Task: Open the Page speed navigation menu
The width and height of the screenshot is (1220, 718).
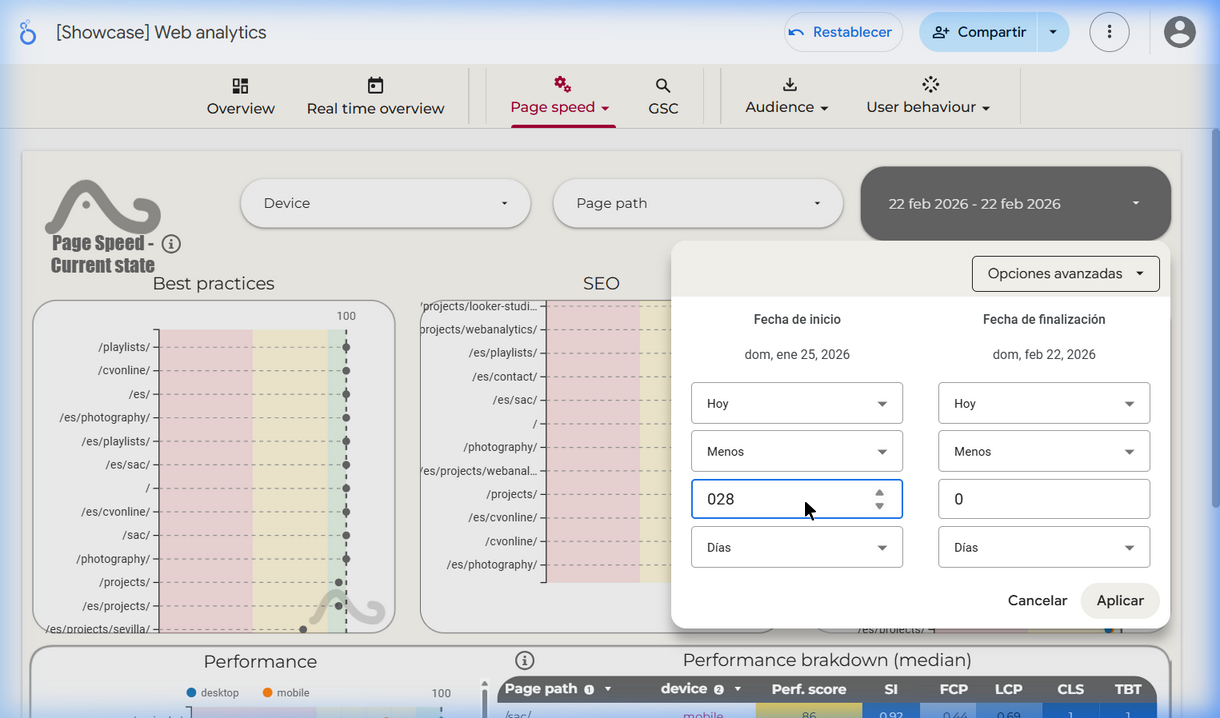Action: [x=560, y=97]
